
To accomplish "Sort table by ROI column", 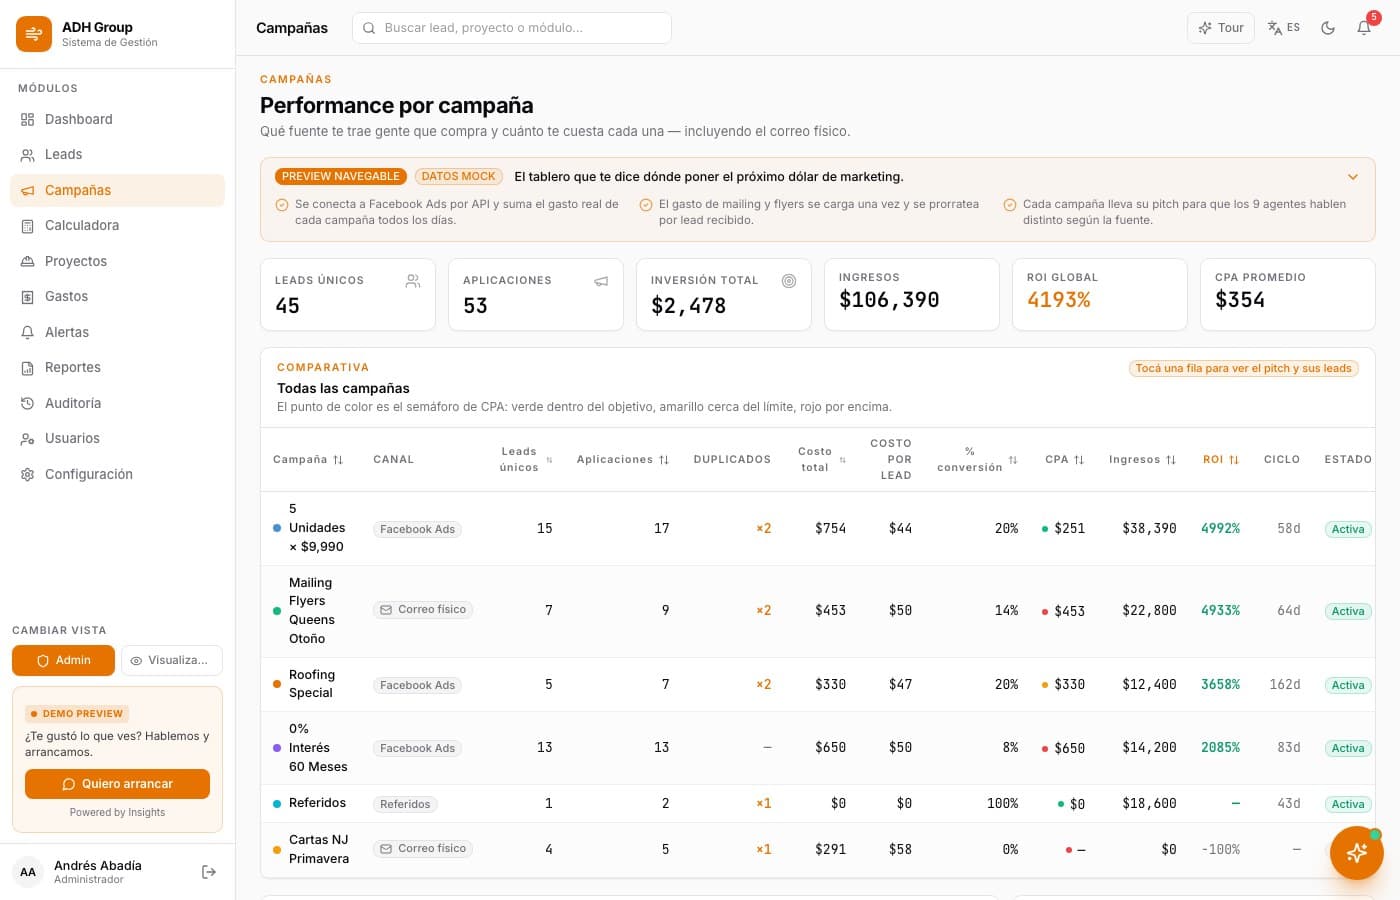I will point(1221,460).
